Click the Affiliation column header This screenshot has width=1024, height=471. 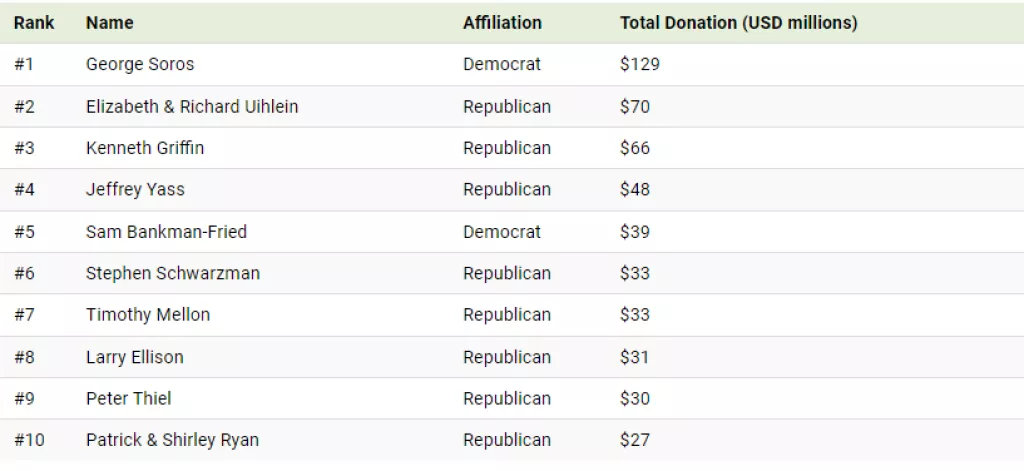502,22
